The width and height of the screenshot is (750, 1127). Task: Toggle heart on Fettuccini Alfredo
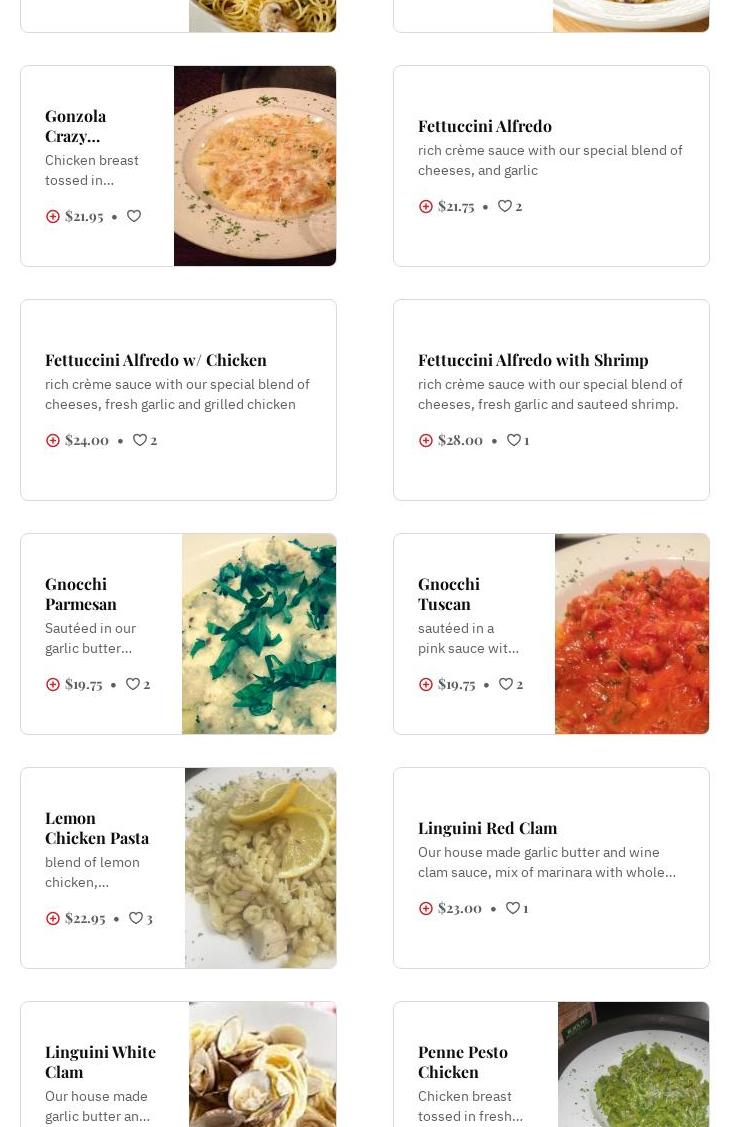[x=505, y=206]
